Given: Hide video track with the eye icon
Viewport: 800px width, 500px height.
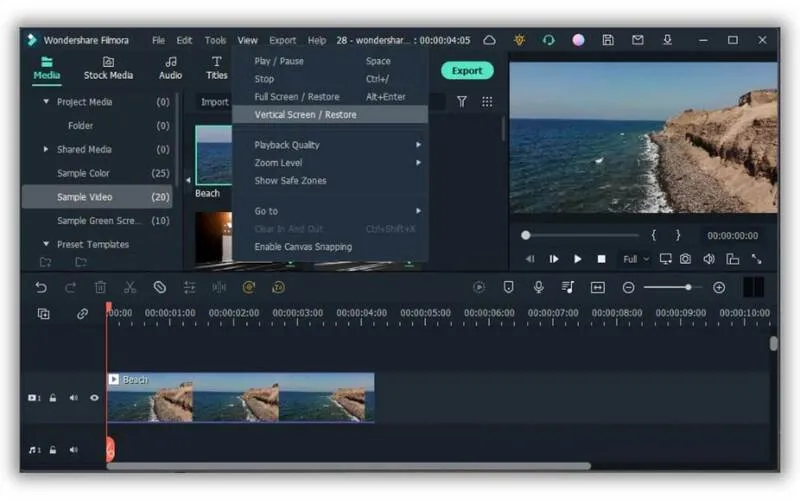Looking at the screenshot, I should point(95,398).
